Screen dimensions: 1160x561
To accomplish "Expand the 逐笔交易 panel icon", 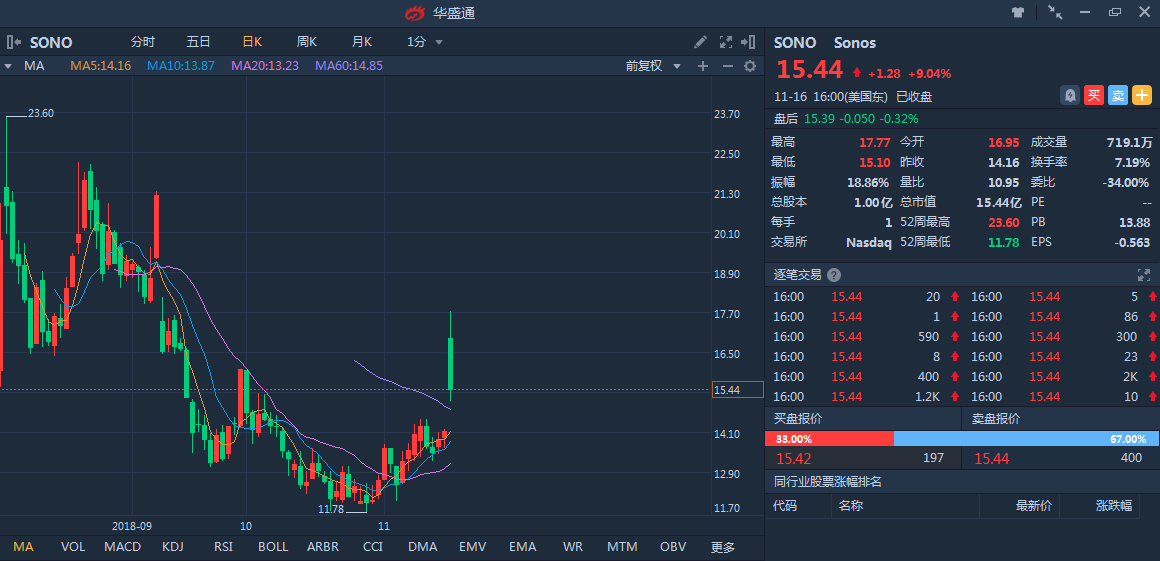I will pyautogui.click(x=1144, y=275).
